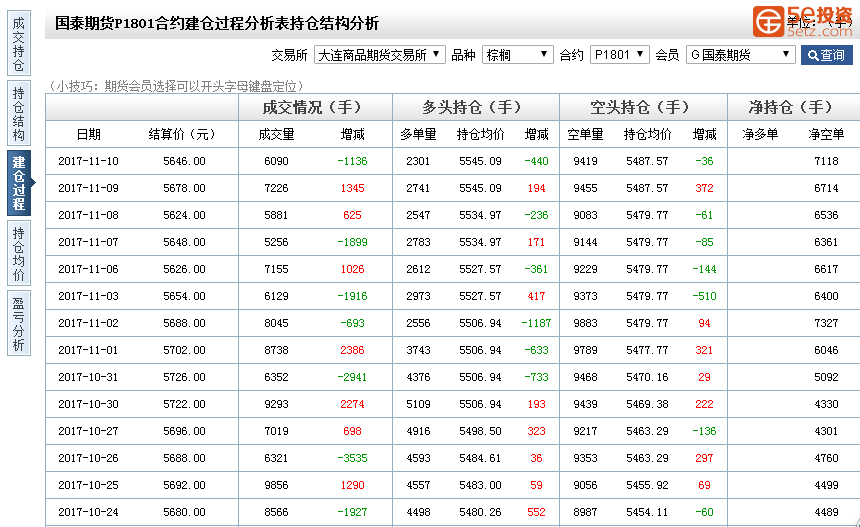The image size is (860, 527).
Task: Select the date cell 2017-11-10
Action: [88, 161]
